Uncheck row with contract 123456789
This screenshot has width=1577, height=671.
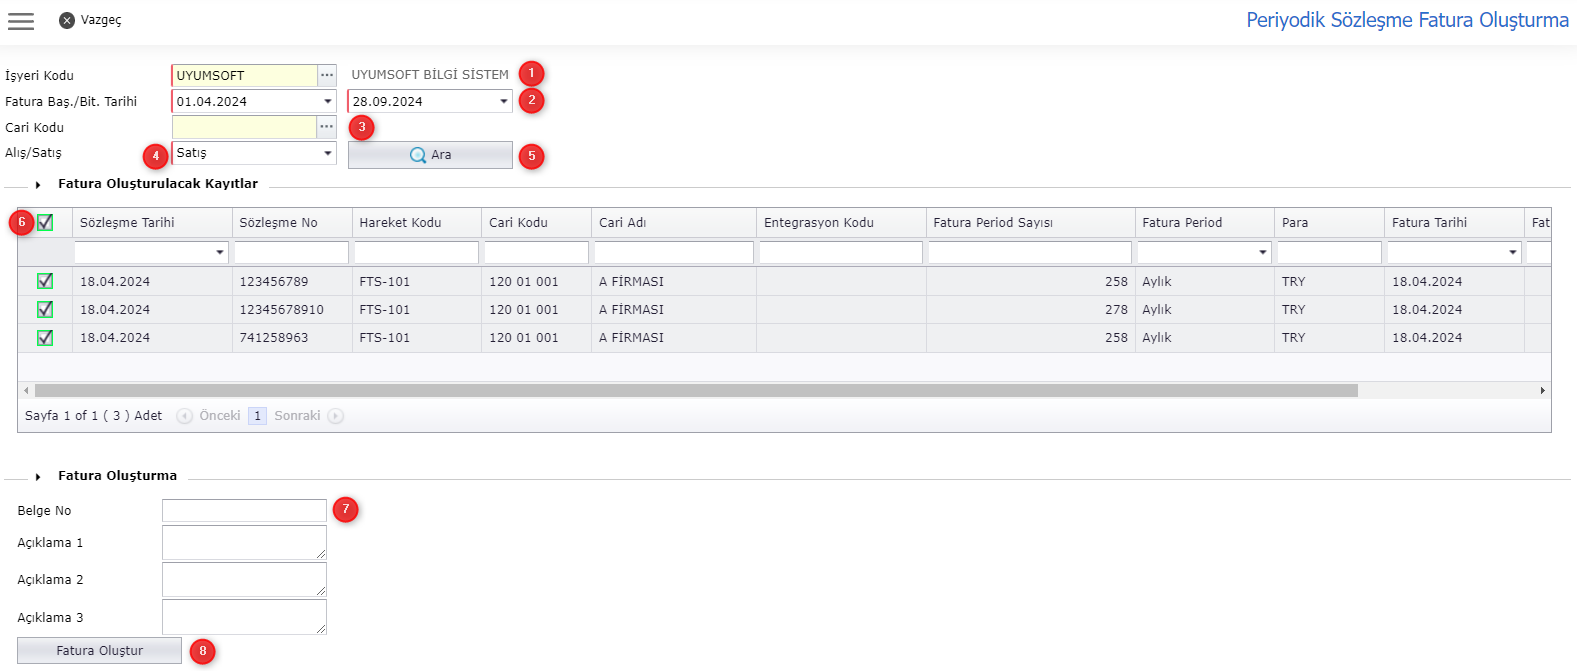click(x=45, y=281)
